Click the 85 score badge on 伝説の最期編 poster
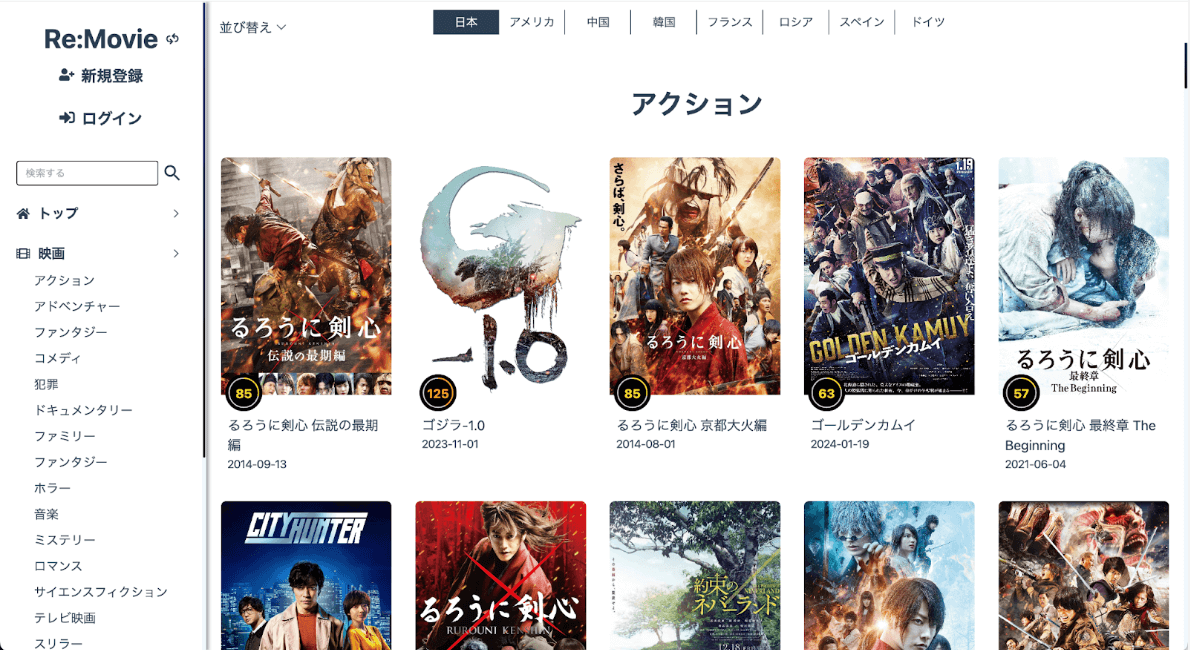The width and height of the screenshot is (1190, 650). coord(244,393)
